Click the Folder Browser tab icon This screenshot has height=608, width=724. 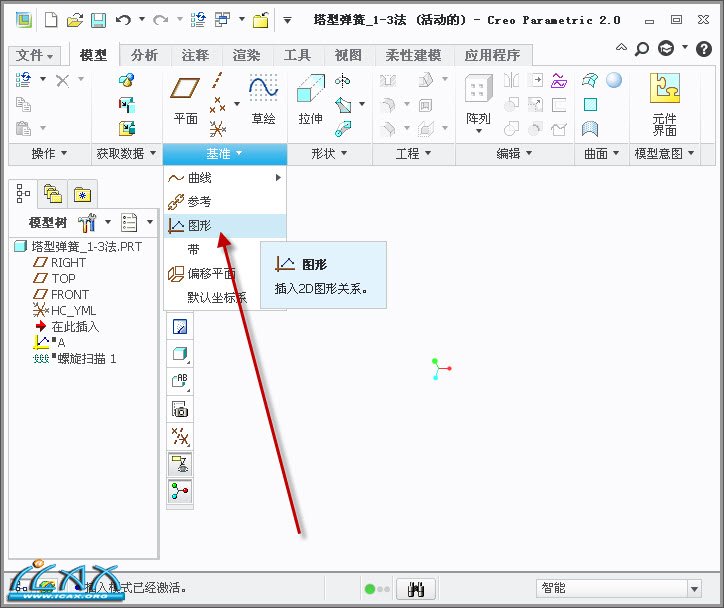pos(53,194)
